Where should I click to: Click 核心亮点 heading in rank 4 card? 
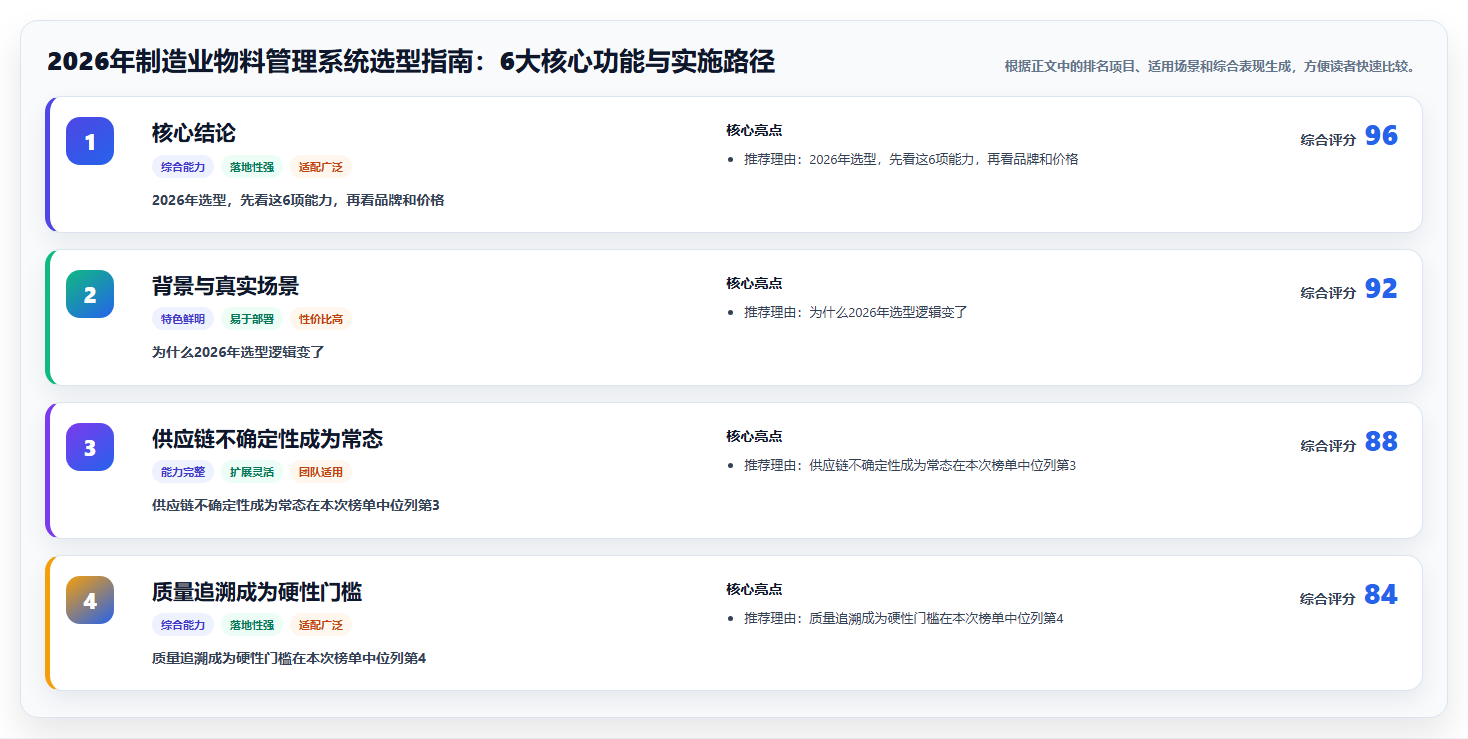(754, 589)
